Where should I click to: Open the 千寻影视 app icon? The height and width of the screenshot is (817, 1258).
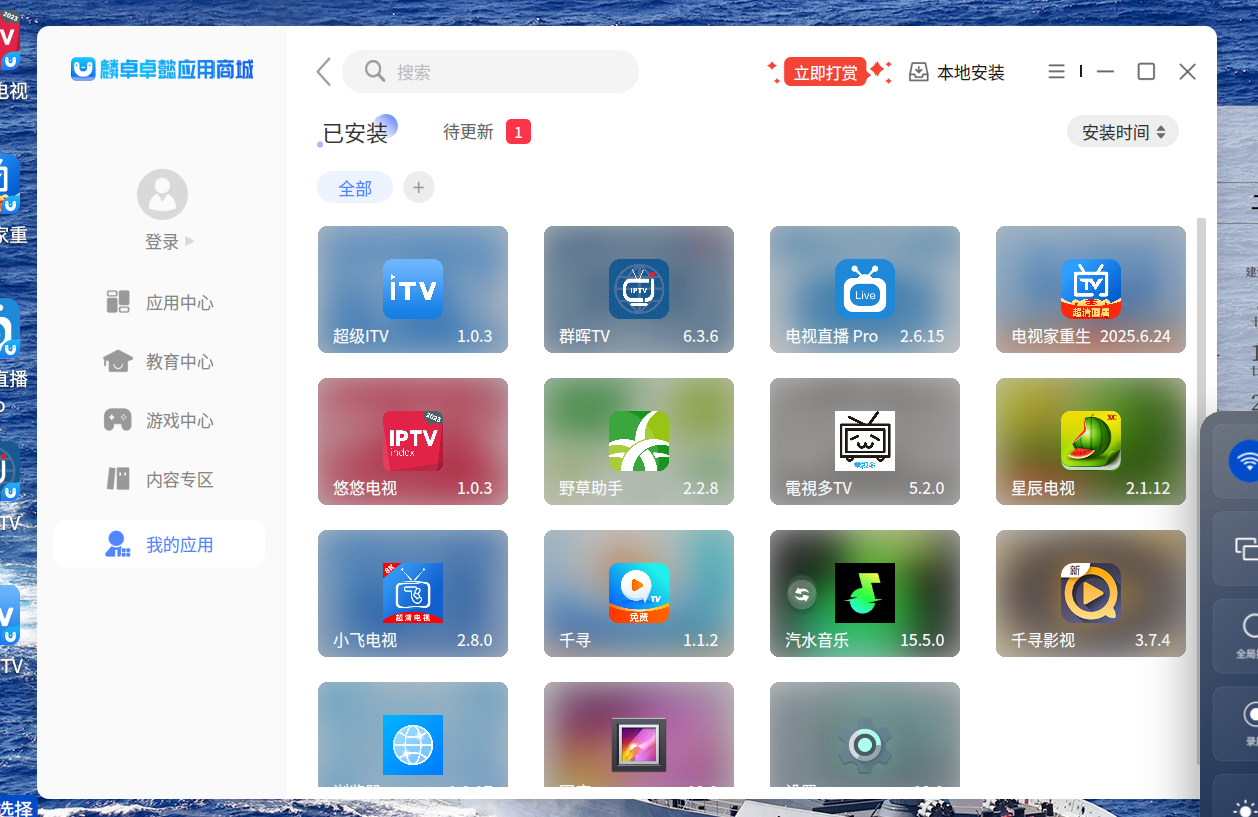1091,593
